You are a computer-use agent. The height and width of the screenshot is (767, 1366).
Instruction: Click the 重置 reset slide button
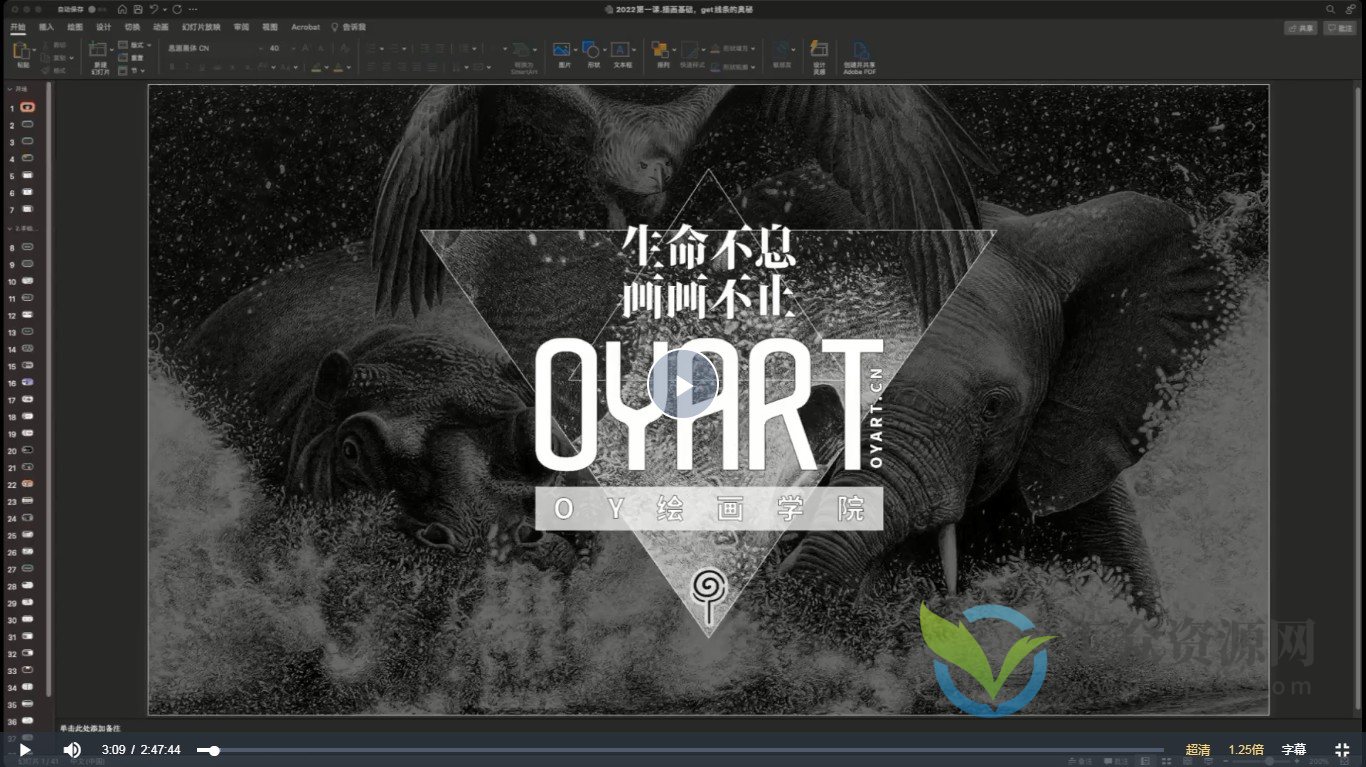(132, 58)
